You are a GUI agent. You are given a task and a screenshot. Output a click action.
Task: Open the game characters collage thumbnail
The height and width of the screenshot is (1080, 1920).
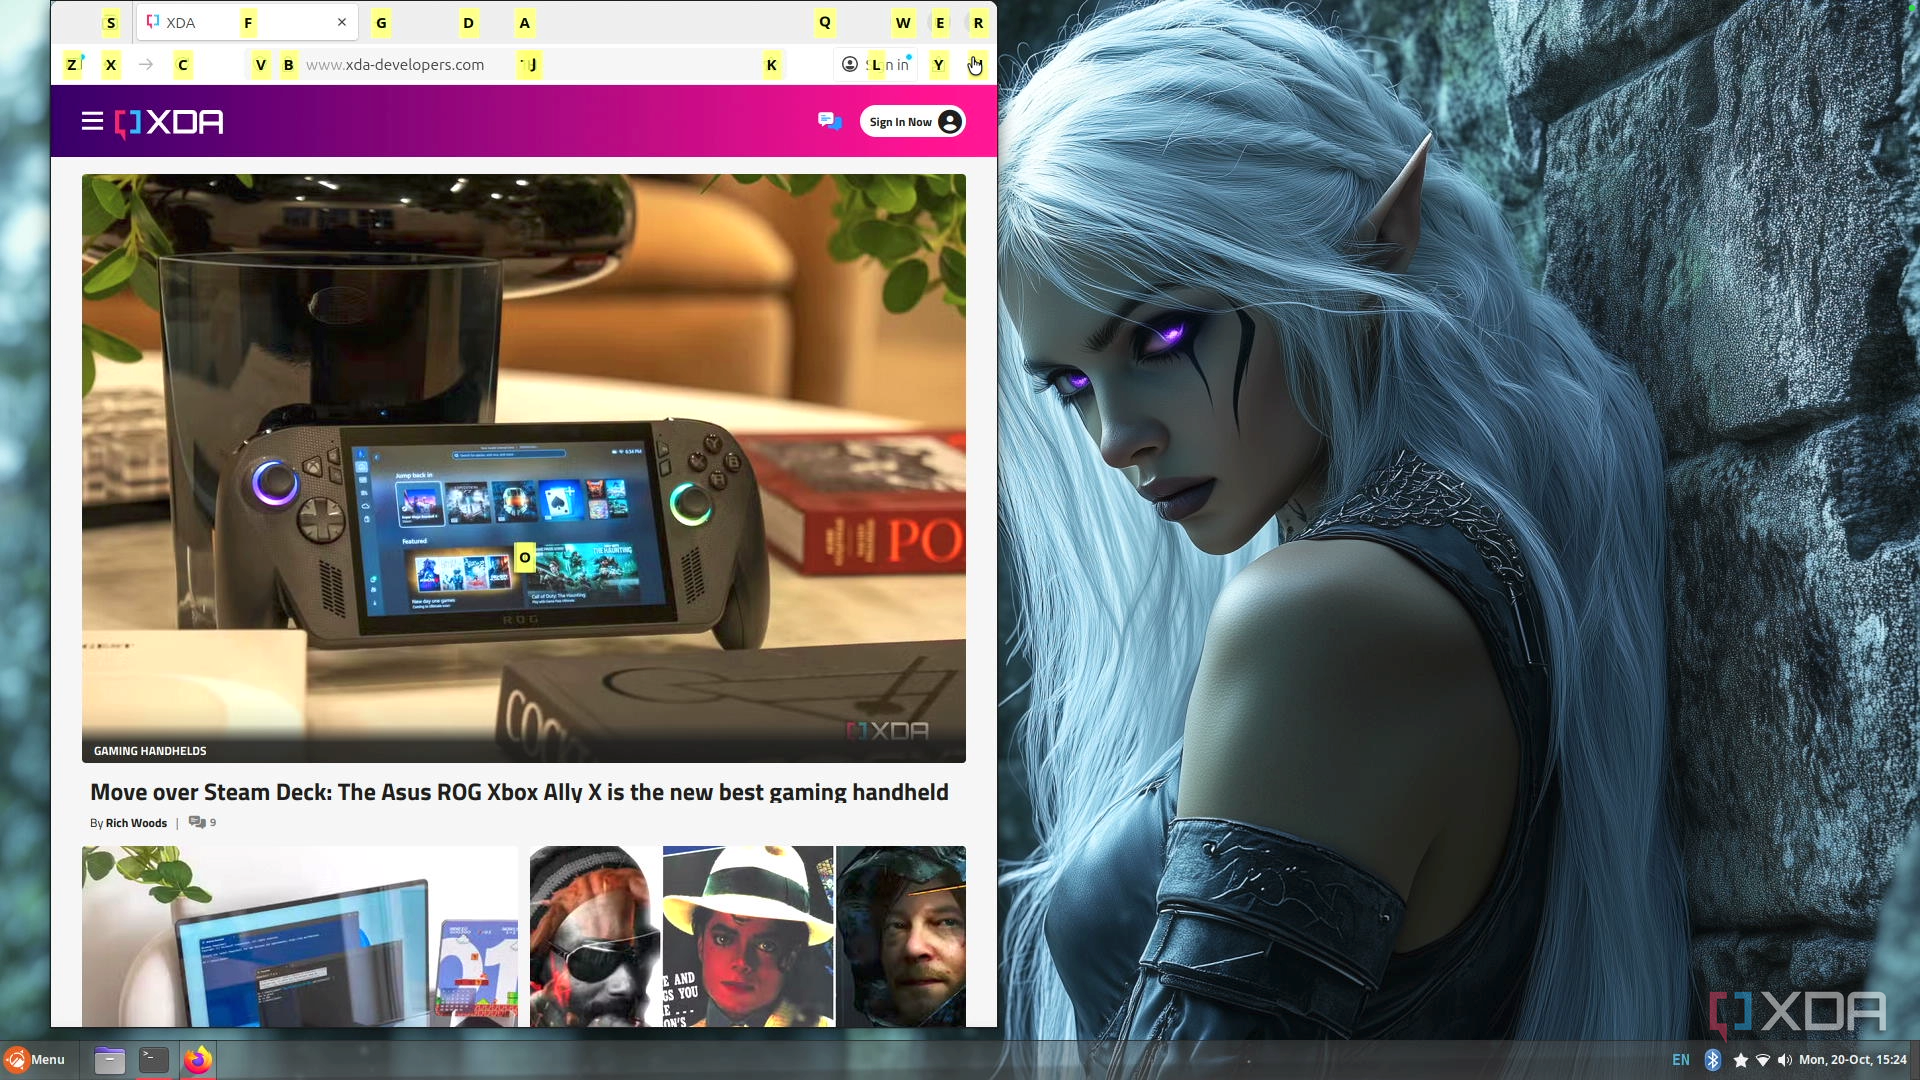[748, 936]
